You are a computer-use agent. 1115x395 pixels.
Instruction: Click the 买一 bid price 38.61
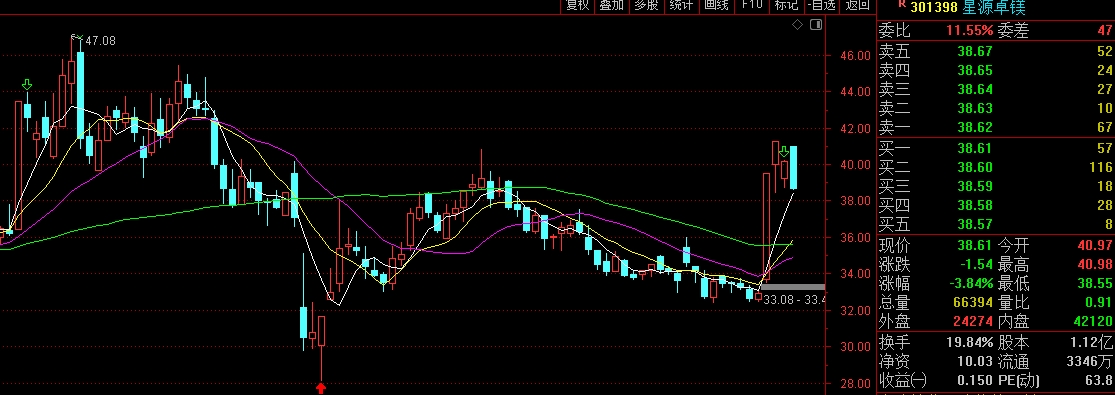[975, 147]
